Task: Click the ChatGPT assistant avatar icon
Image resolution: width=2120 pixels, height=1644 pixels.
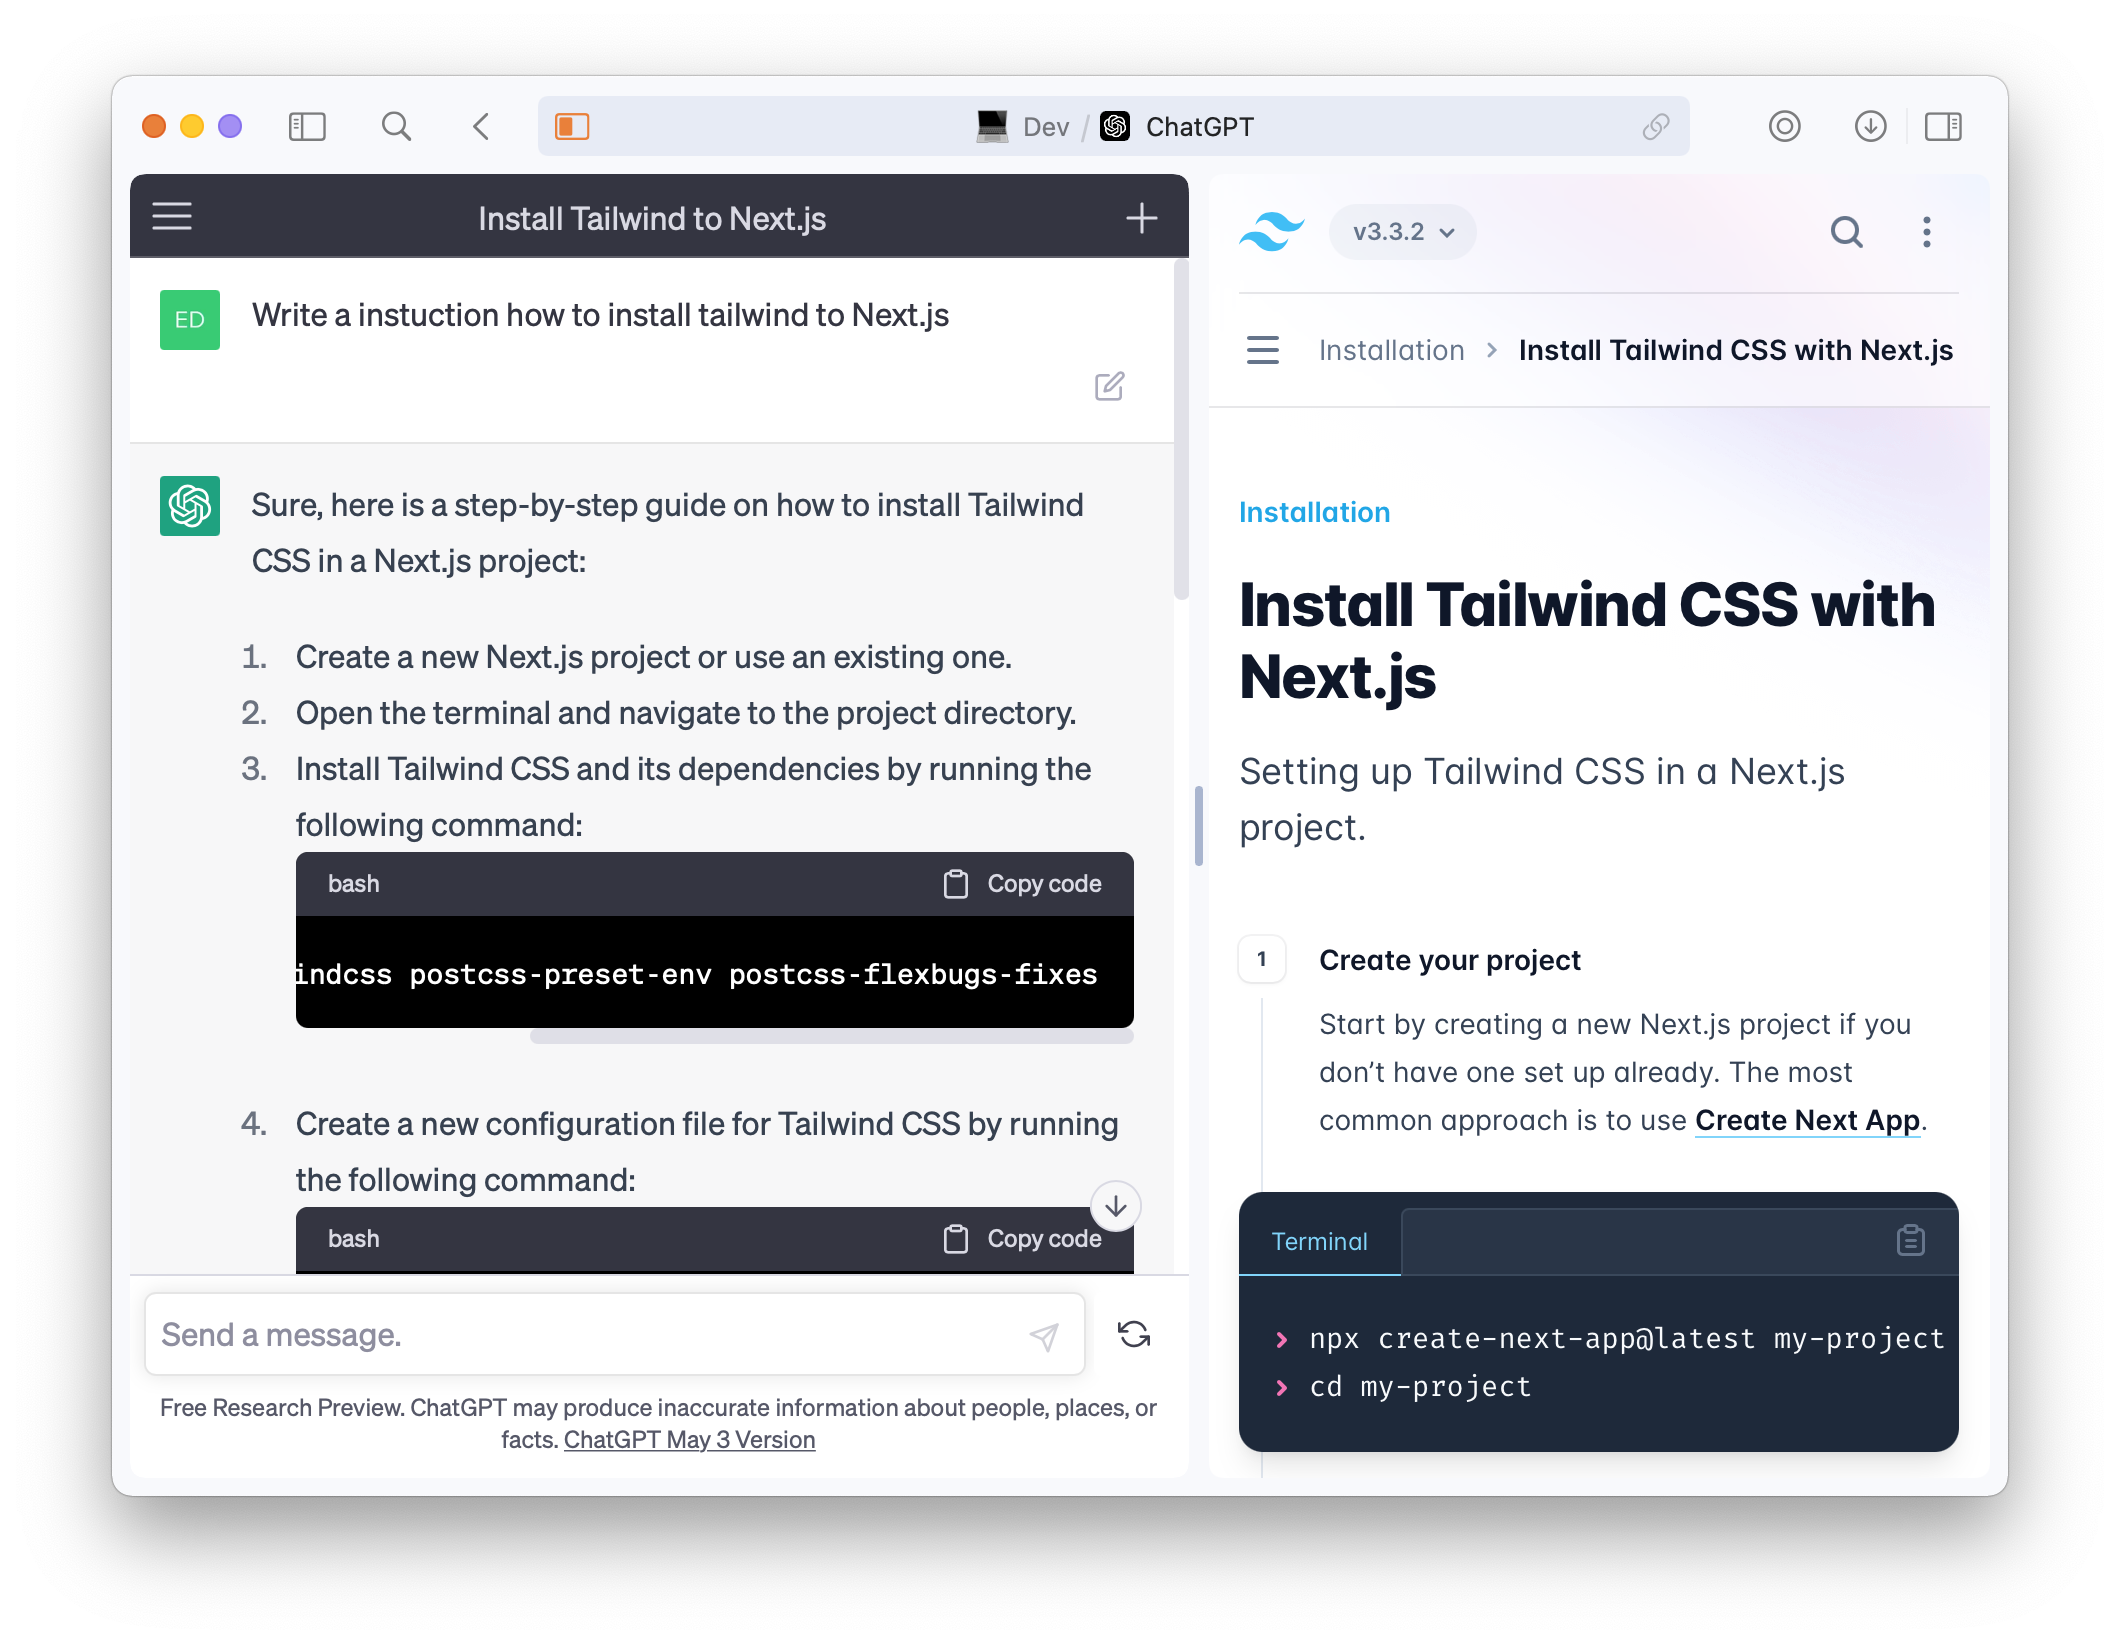Action: (x=190, y=506)
